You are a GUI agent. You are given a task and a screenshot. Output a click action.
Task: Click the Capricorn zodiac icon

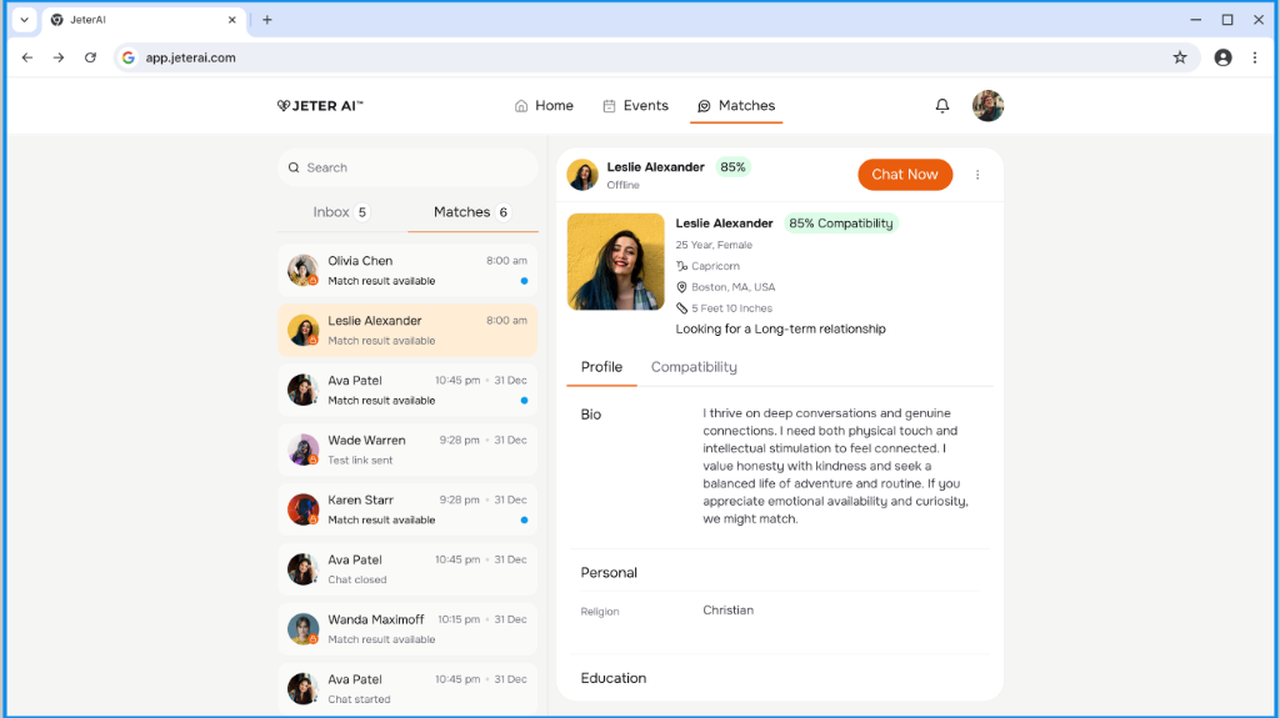click(682, 266)
